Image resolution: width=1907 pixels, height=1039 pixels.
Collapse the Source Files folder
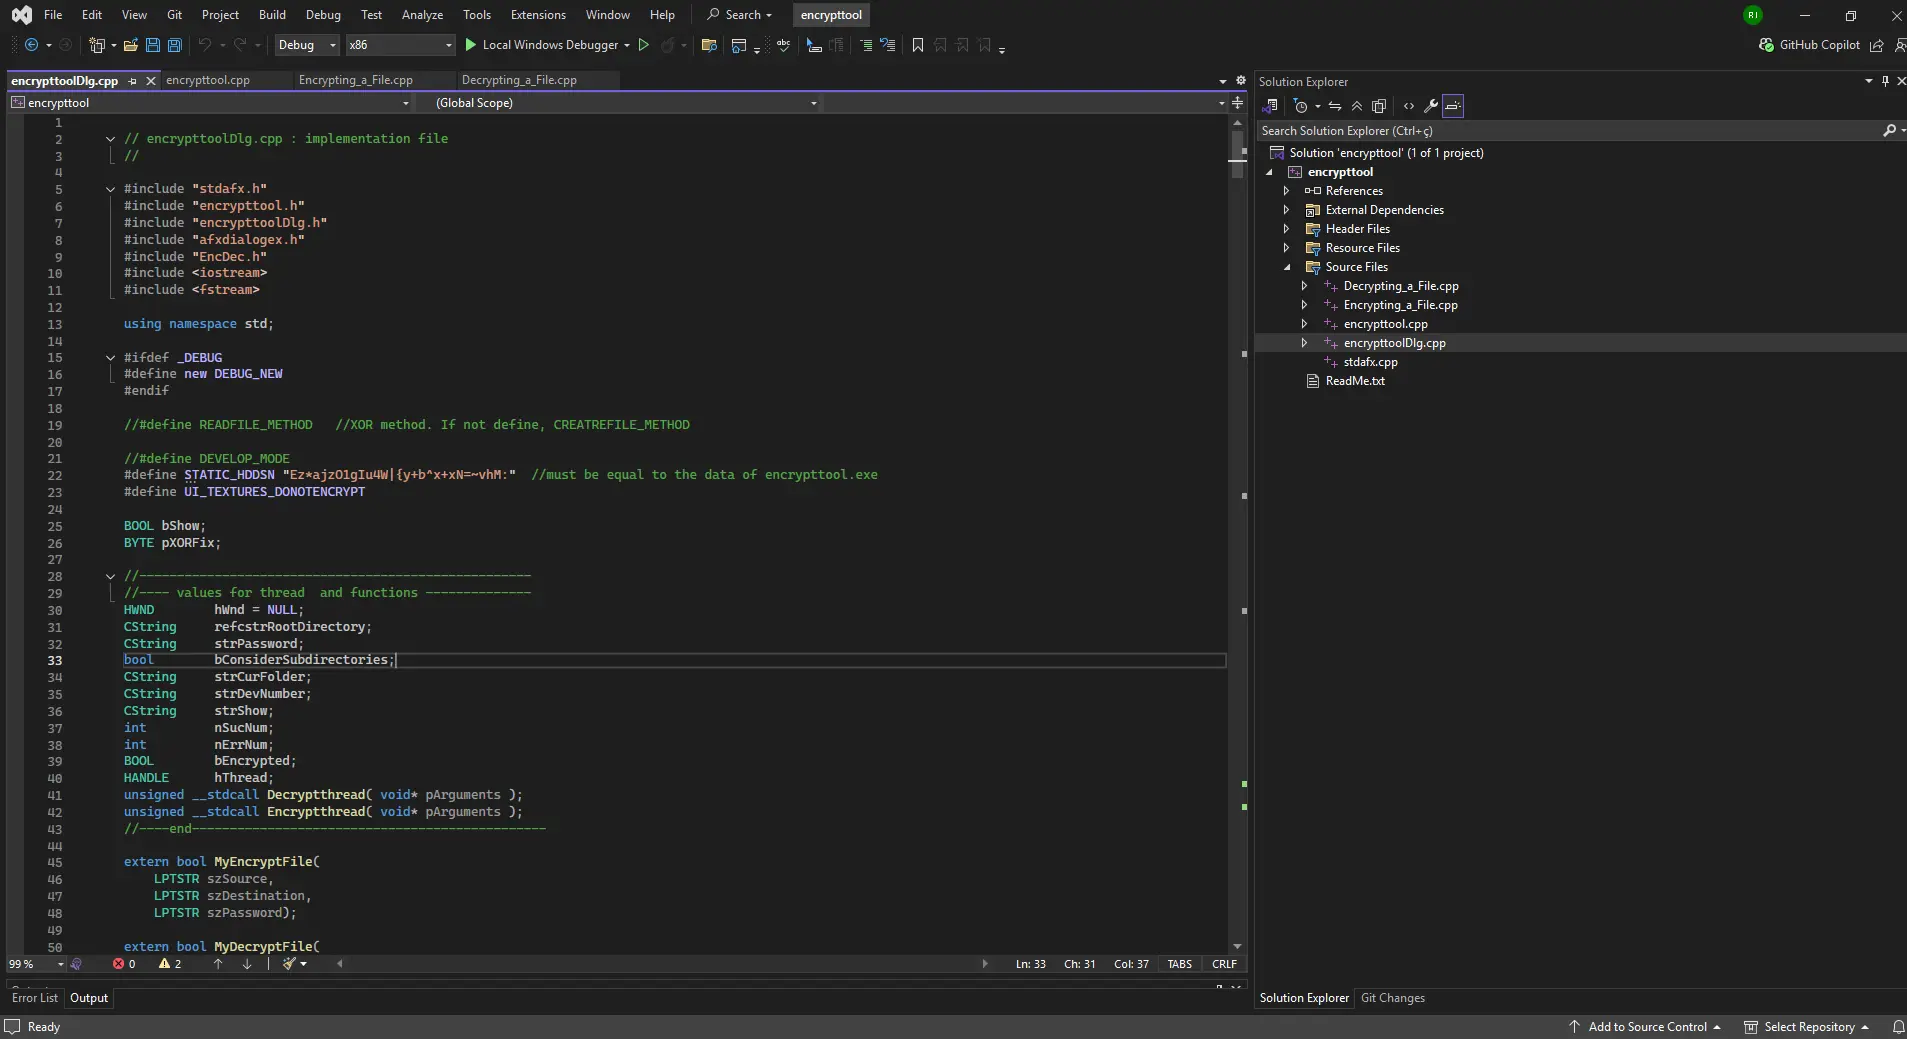(1286, 267)
